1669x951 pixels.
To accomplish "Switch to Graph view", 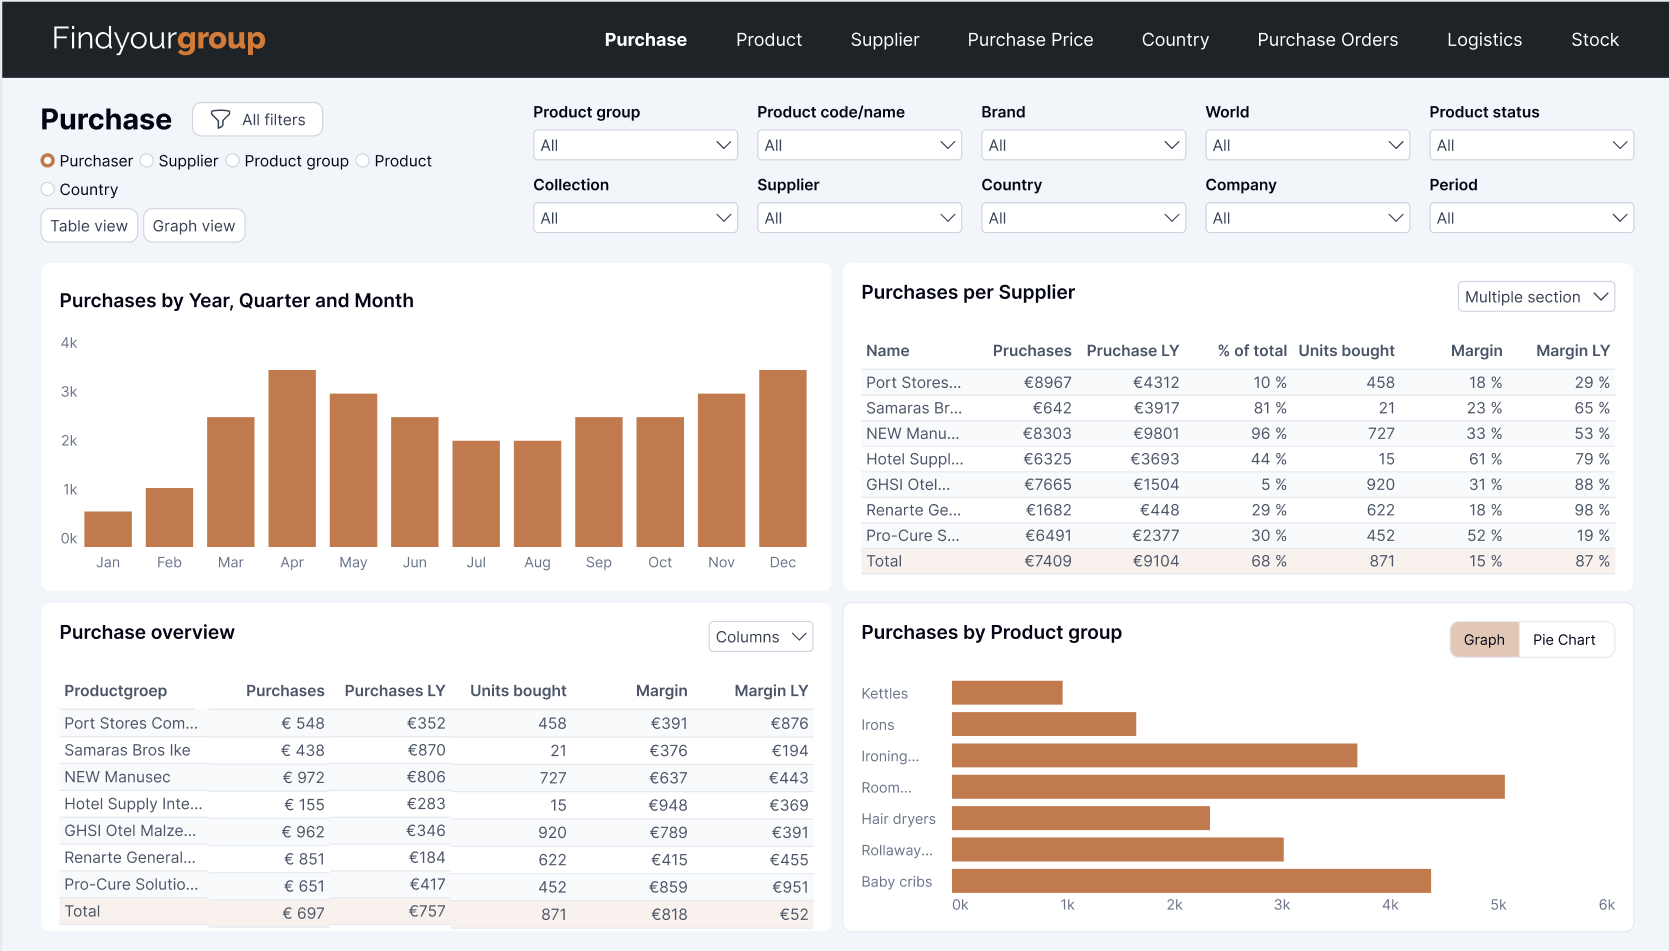I will (x=194, y=226).
